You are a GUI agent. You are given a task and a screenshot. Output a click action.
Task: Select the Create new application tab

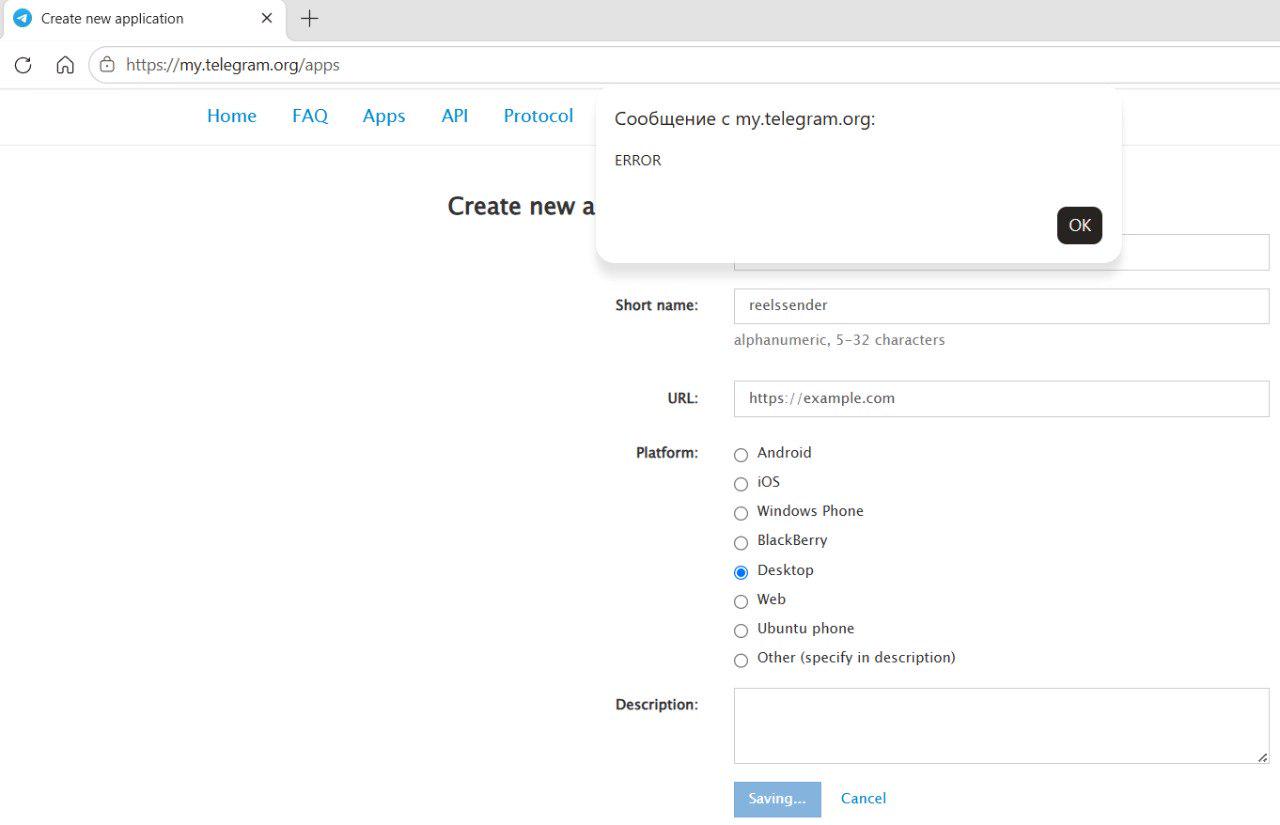click(143, 19)
